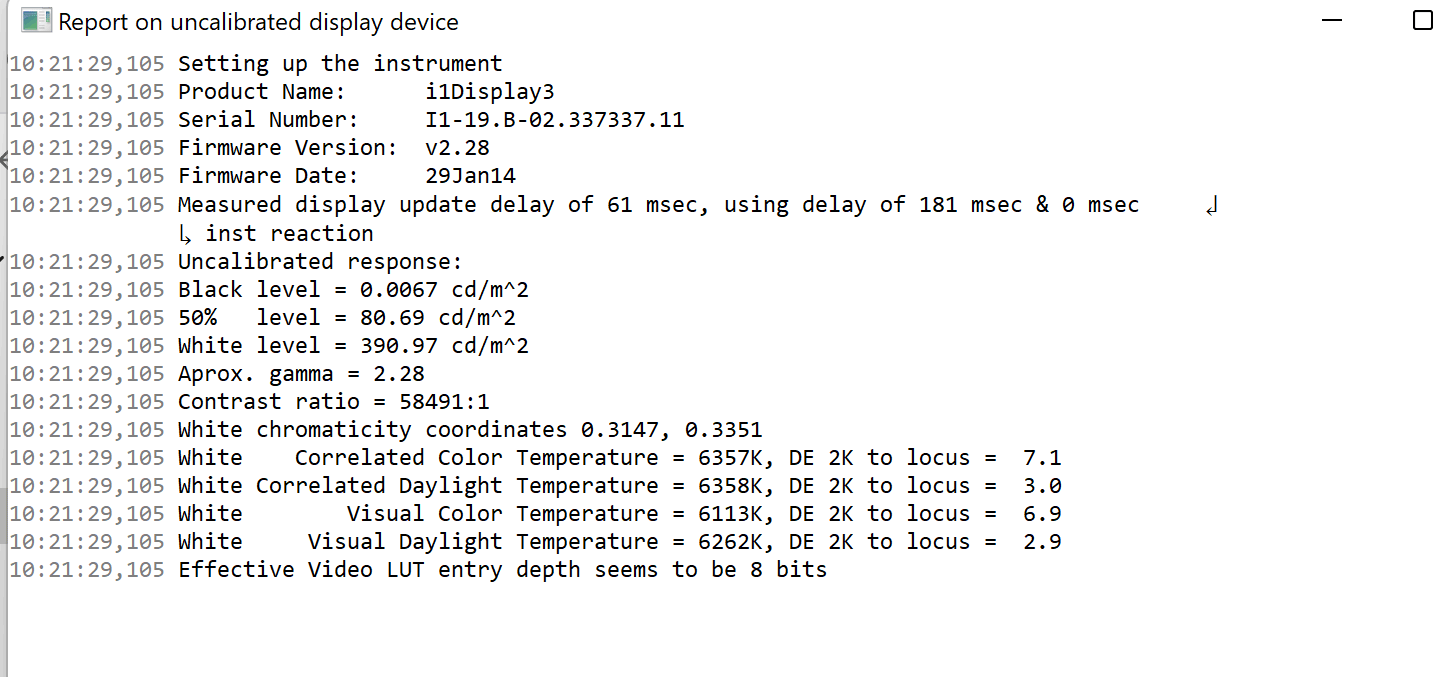Click the "Report on uncalibrated display device" title

pos(259,21)
